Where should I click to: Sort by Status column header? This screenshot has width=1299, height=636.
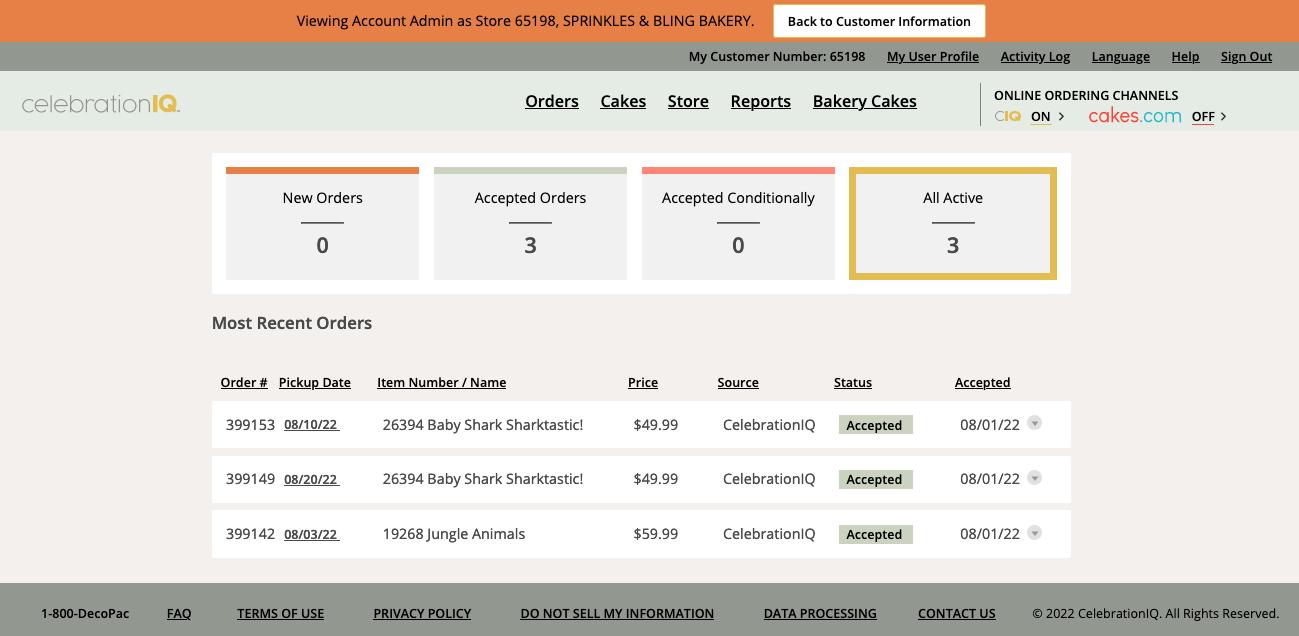853,382
